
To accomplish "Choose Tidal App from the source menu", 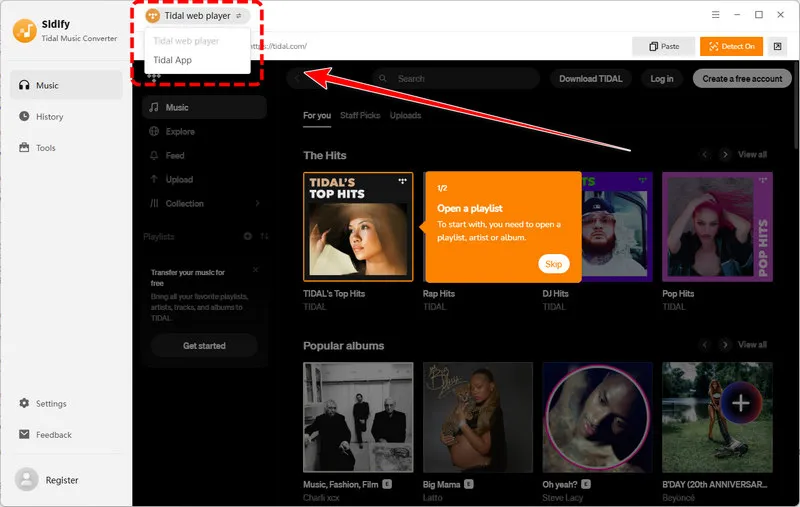I will coord(172,60).
